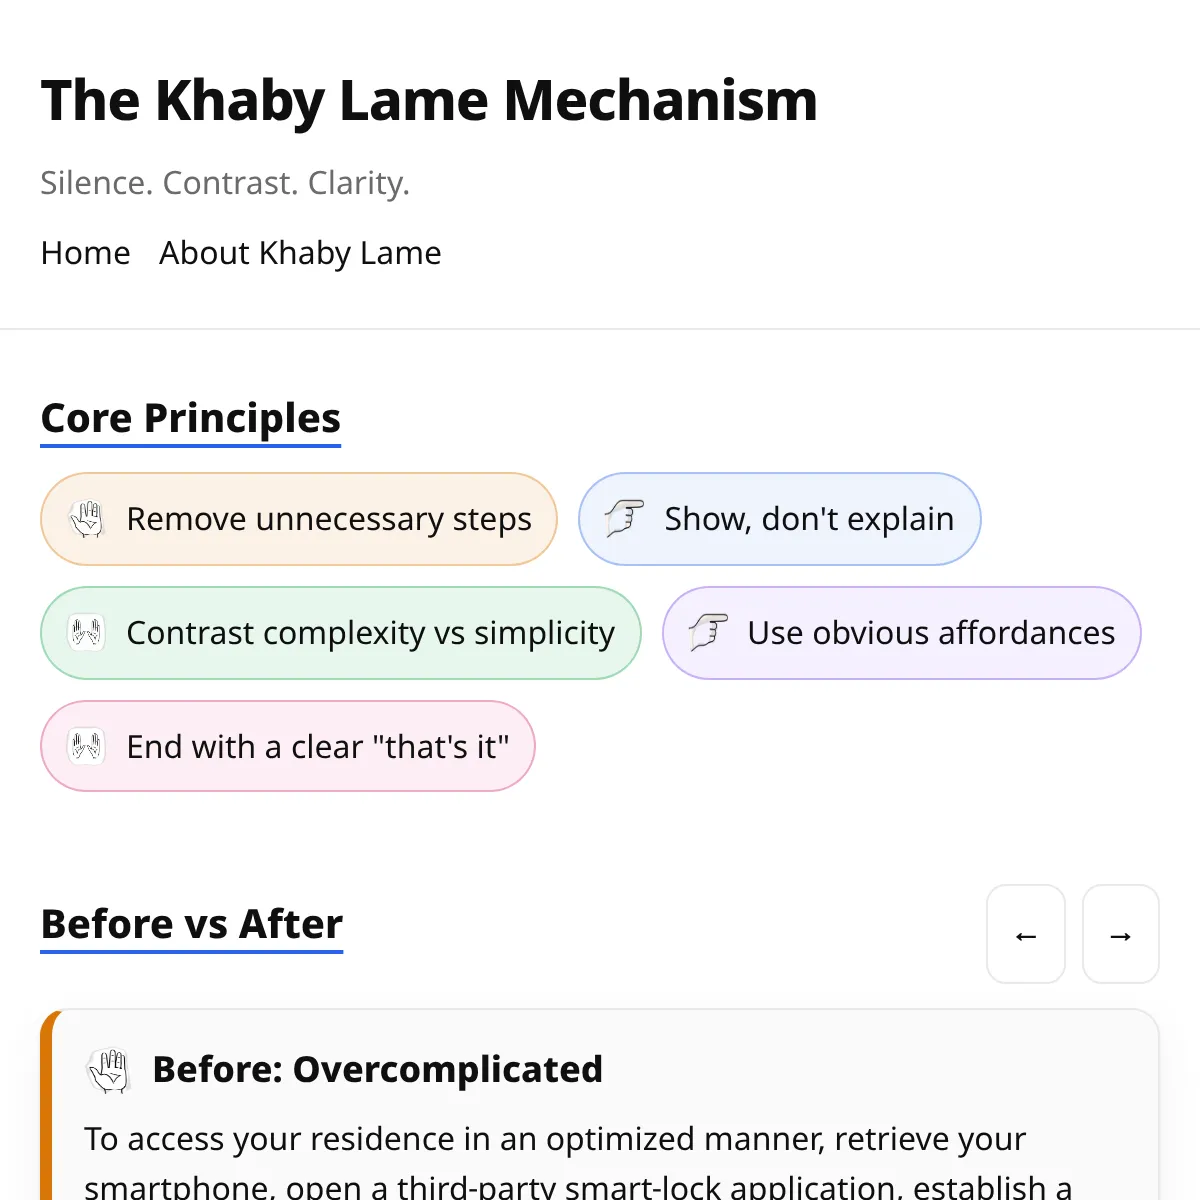The width and height of the screenshot is (1200, 1200).
Task: Click the pointing hand icon beside Use obvious affordances
Action: pos(709,633)
